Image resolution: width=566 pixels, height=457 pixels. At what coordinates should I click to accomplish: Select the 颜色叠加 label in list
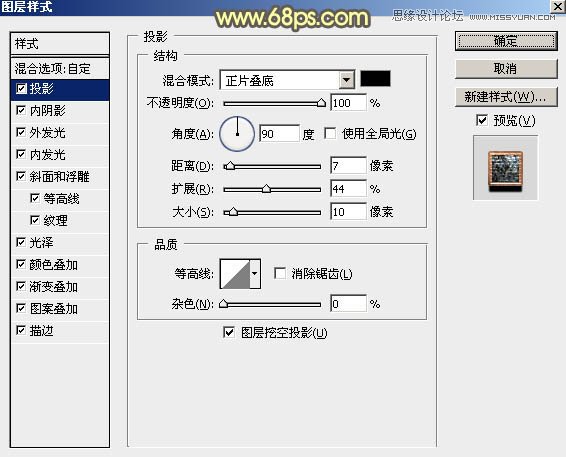(54, 265)
